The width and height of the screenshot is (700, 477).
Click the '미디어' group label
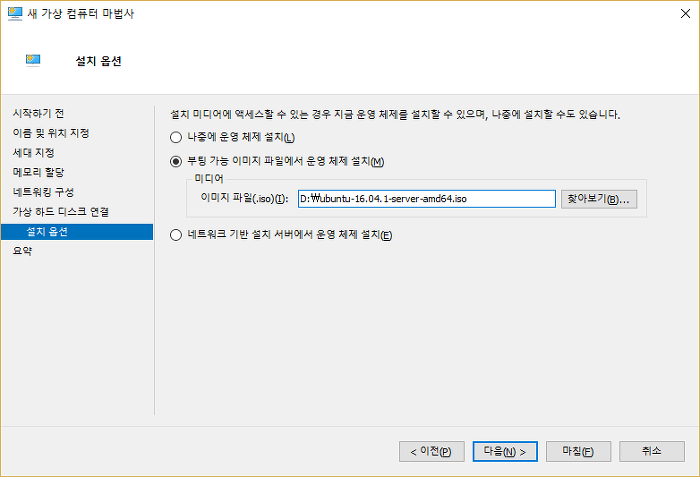[209, 179]
